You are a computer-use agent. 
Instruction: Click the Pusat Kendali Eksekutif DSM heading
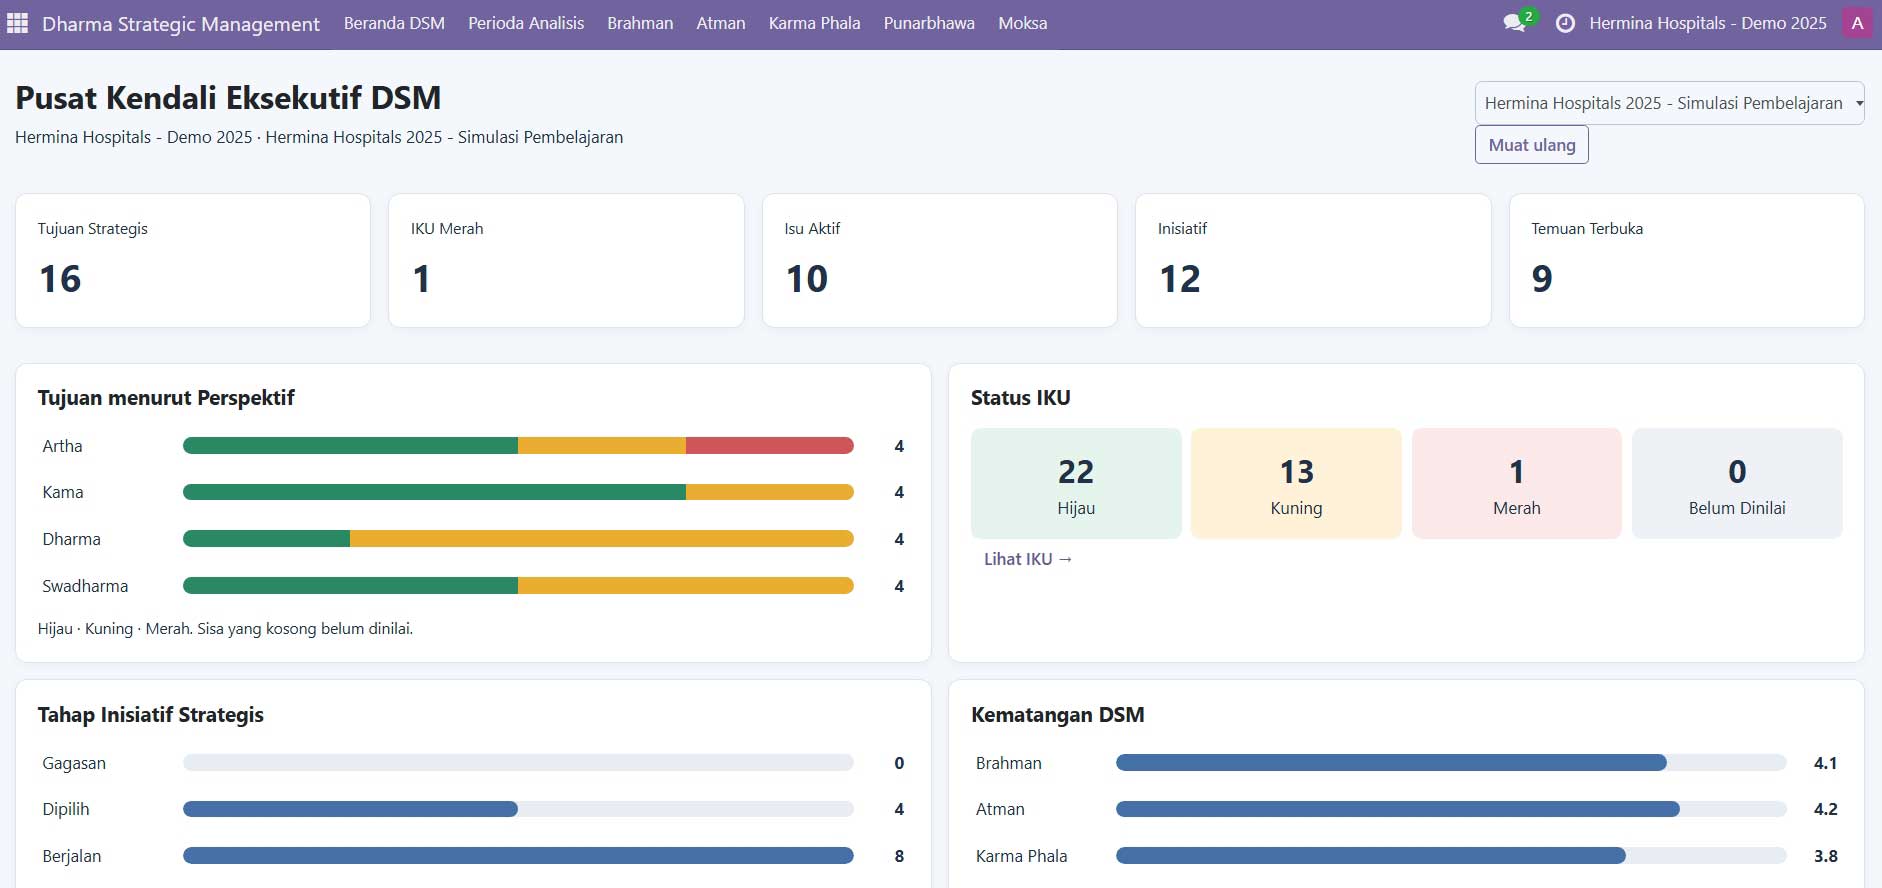(x=228, y=98)
